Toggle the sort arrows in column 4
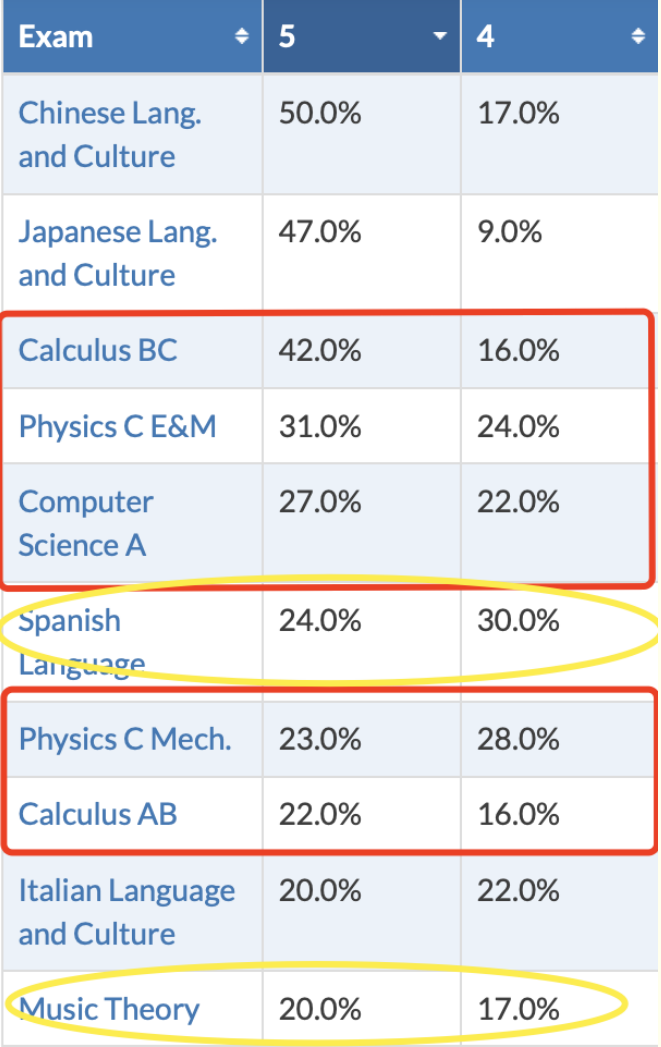This screenshot has width=661, height=1047. (638, 36)
